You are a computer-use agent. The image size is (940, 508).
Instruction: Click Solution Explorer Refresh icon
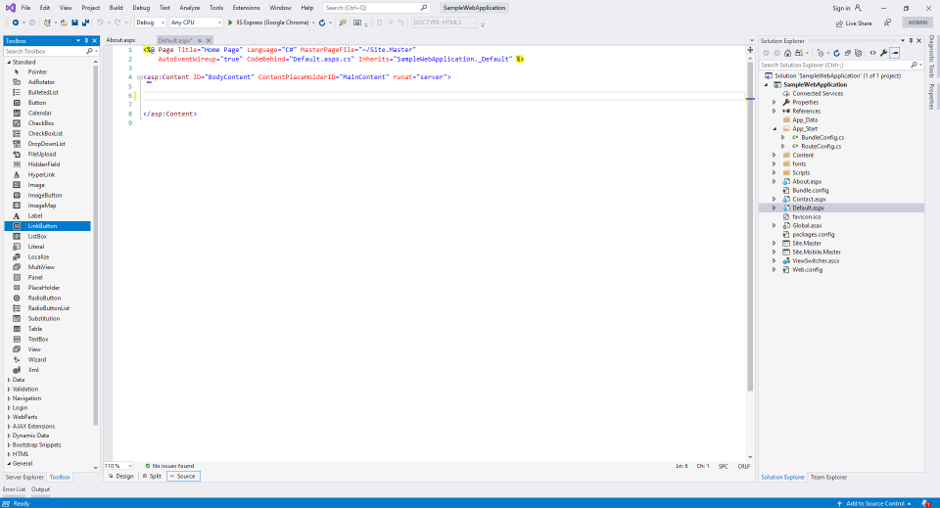[x=836, y=53]
